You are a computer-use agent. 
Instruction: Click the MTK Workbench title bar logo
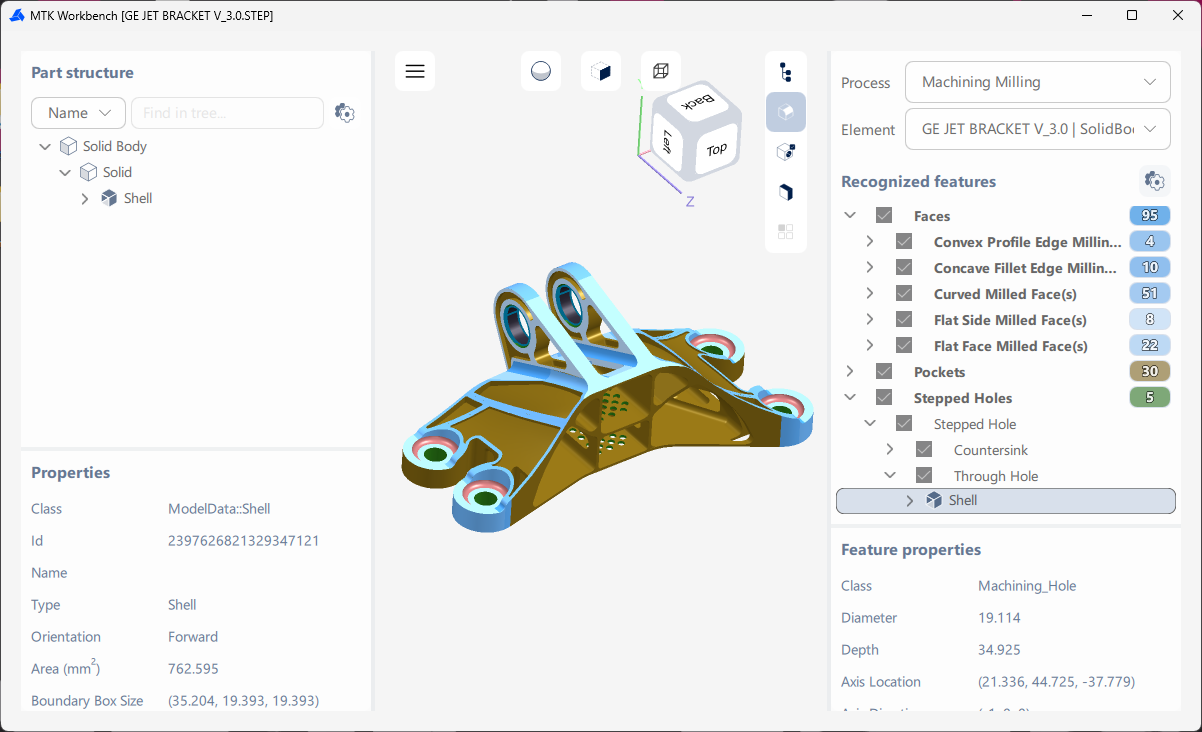(17, 15)
